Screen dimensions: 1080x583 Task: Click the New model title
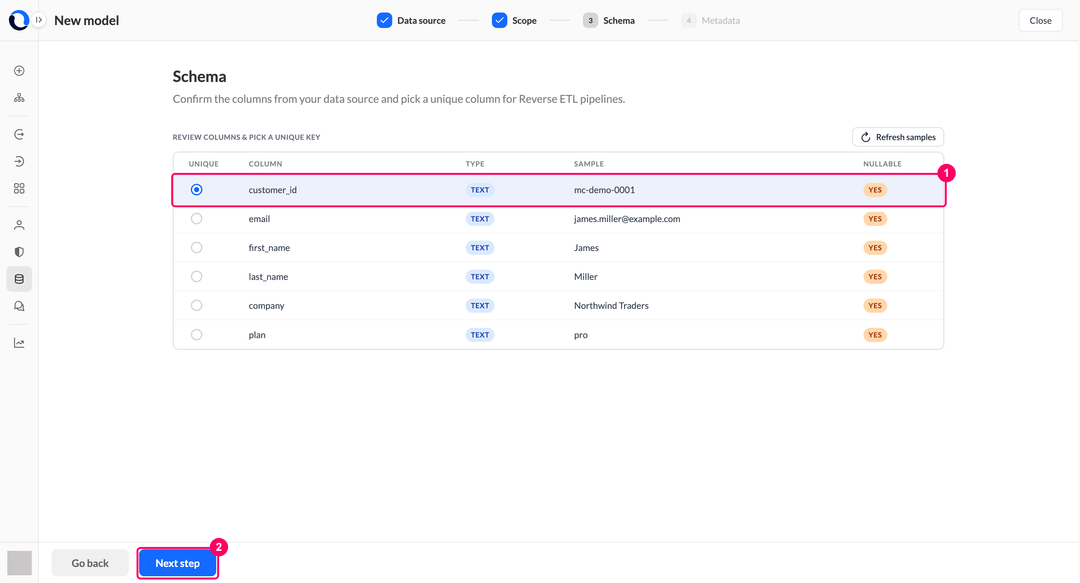[87, 21]
